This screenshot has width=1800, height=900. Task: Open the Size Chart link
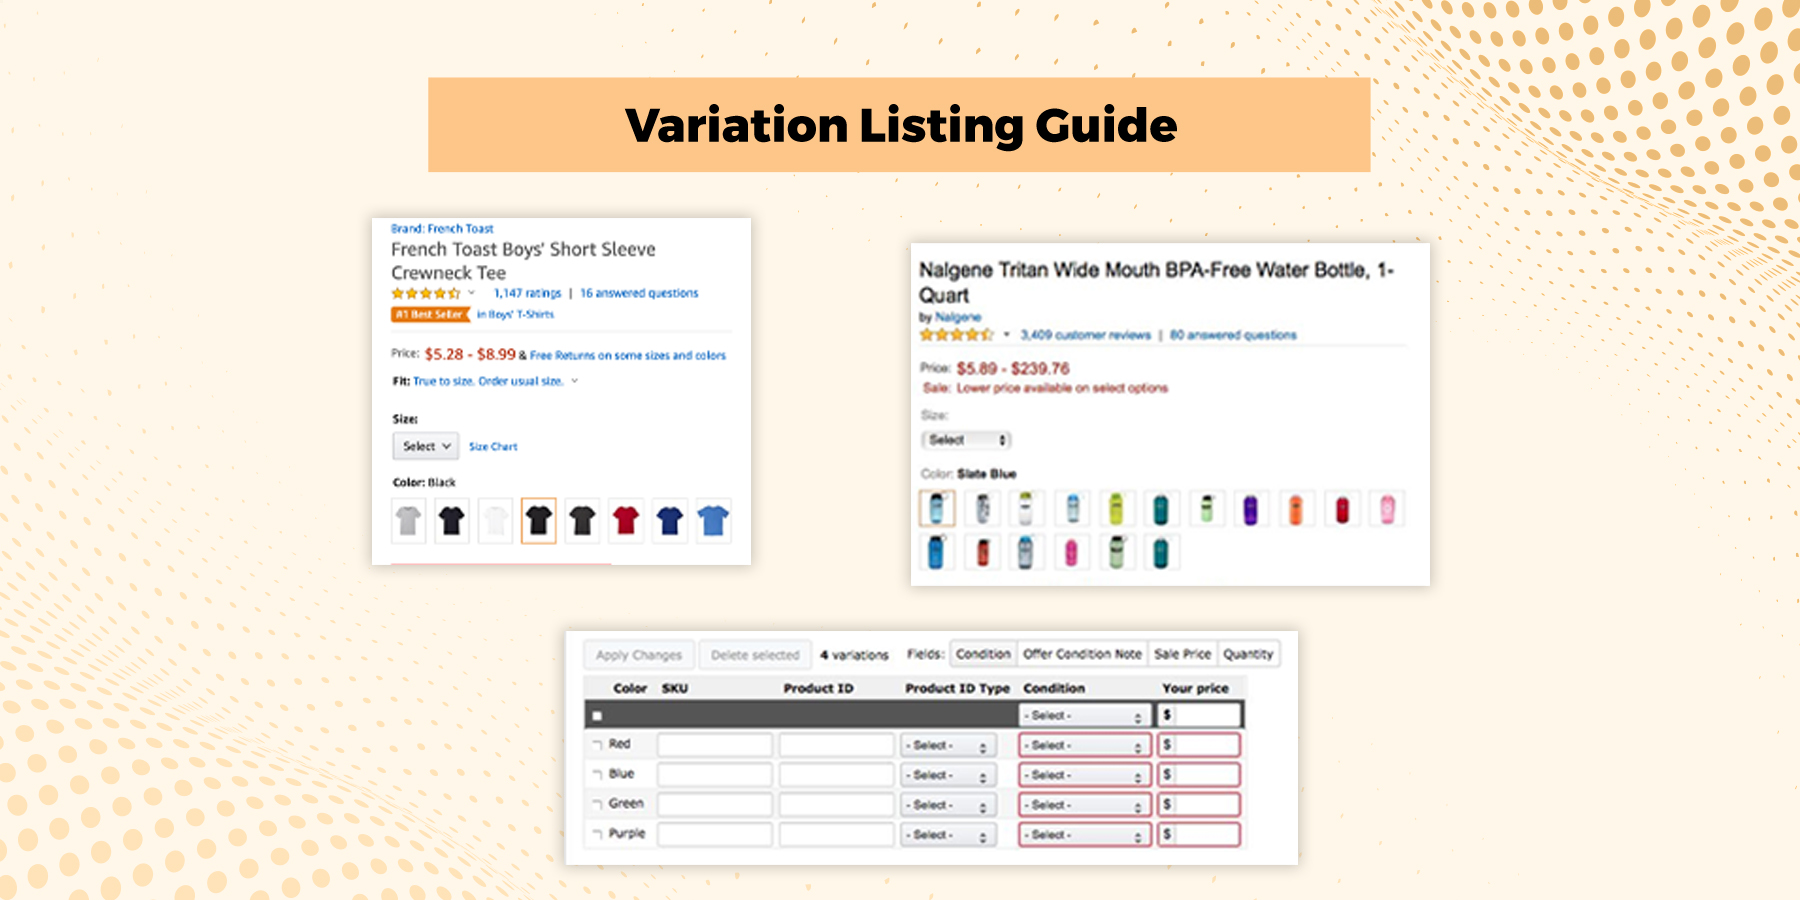click(492, 446)
